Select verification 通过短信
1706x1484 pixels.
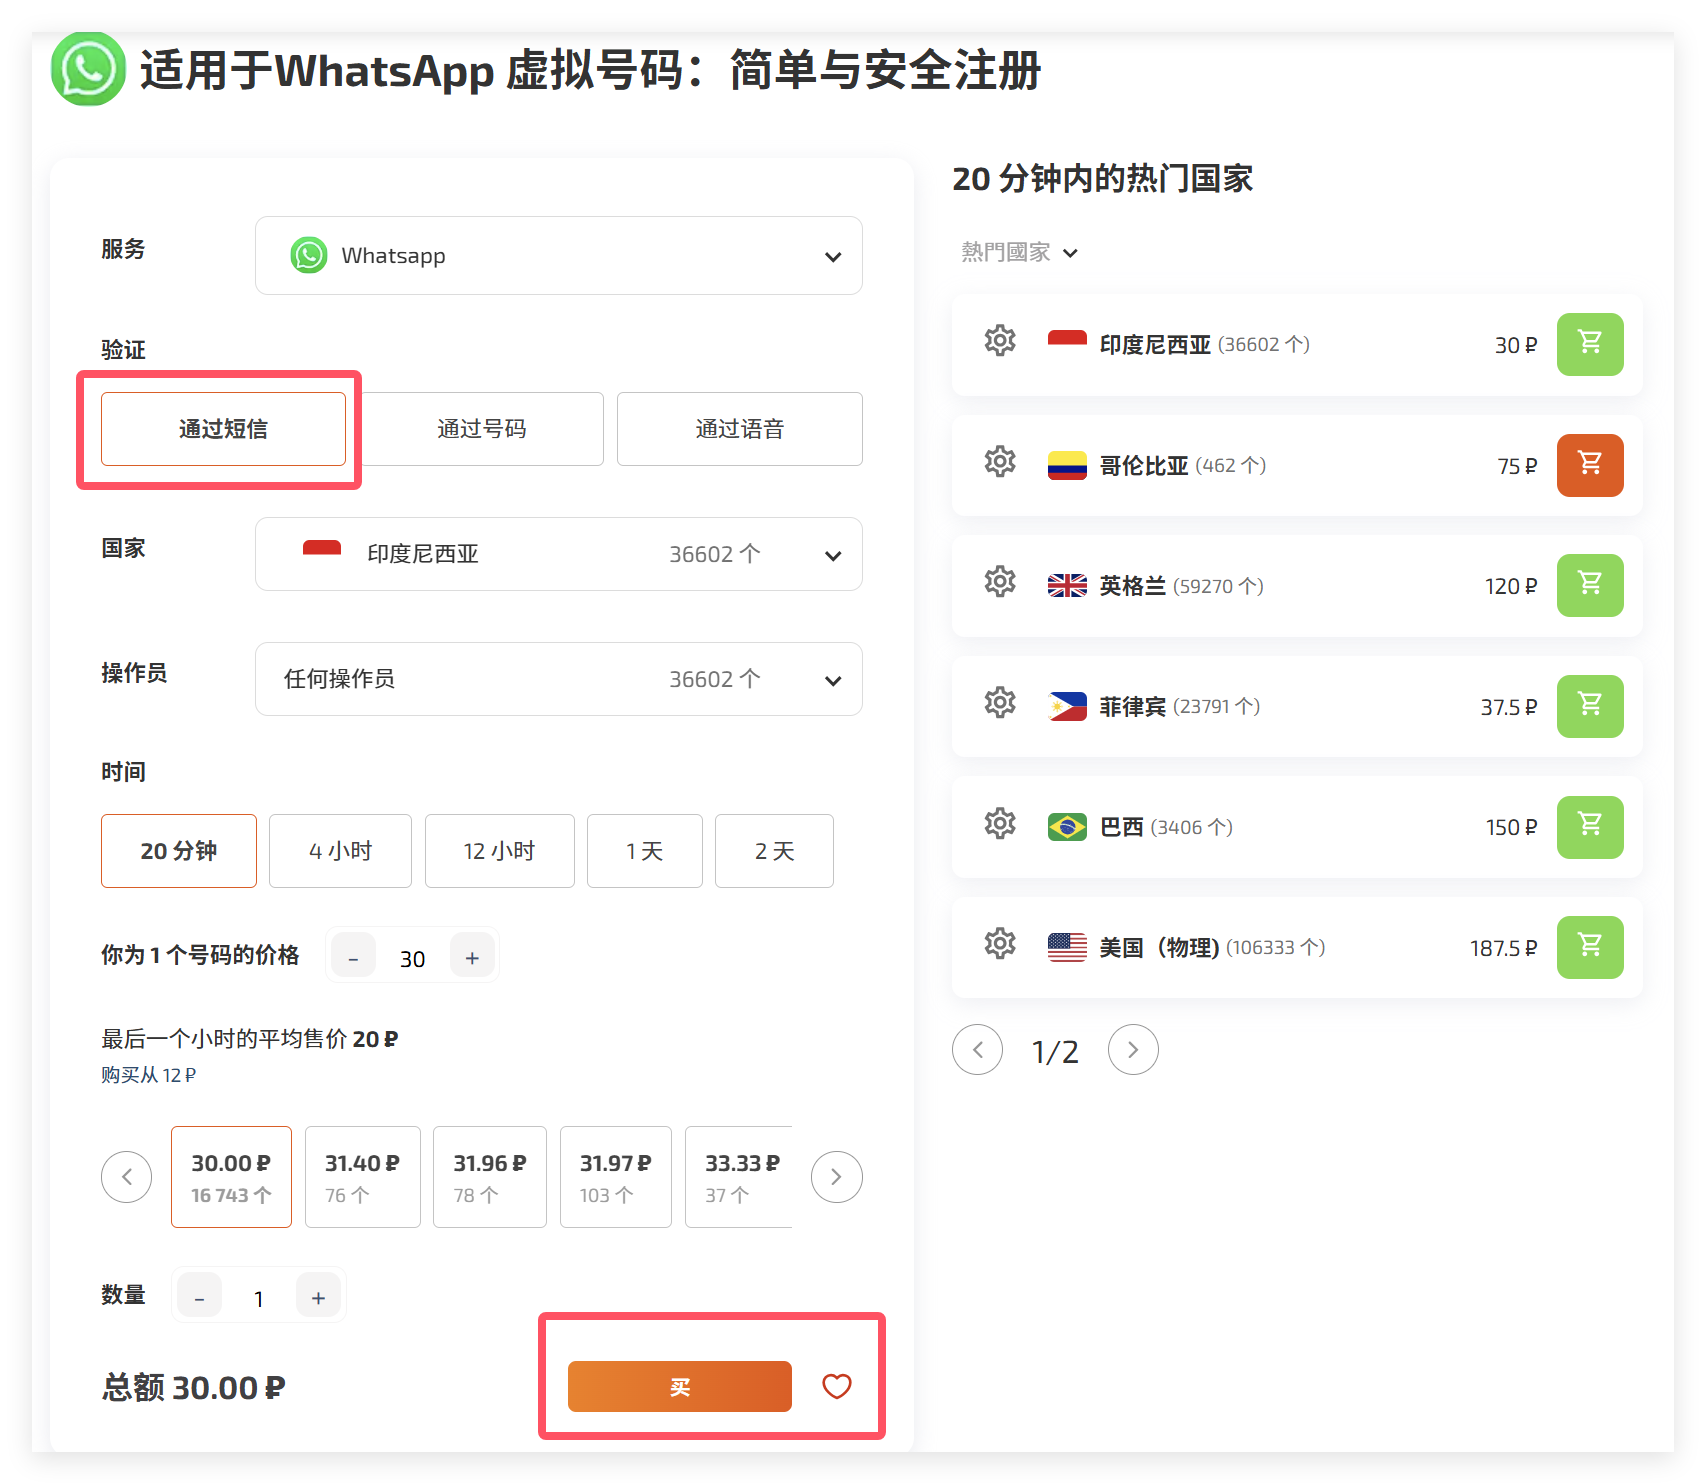point(223,429)
